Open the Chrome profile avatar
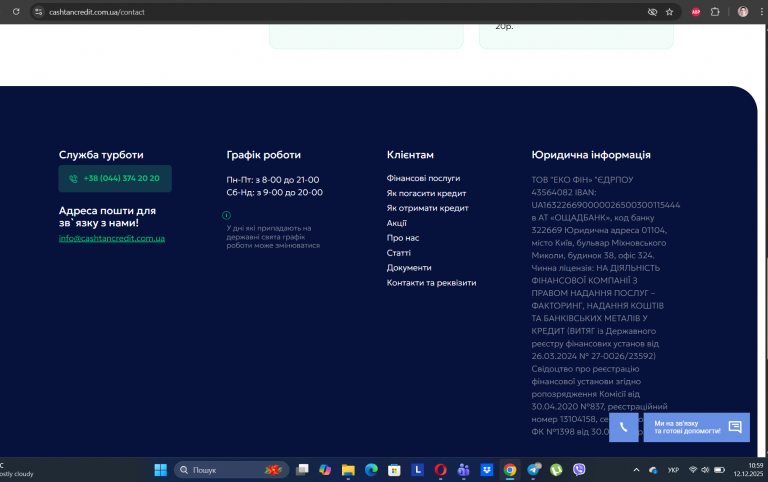768x482 pixels. point(743,12)
